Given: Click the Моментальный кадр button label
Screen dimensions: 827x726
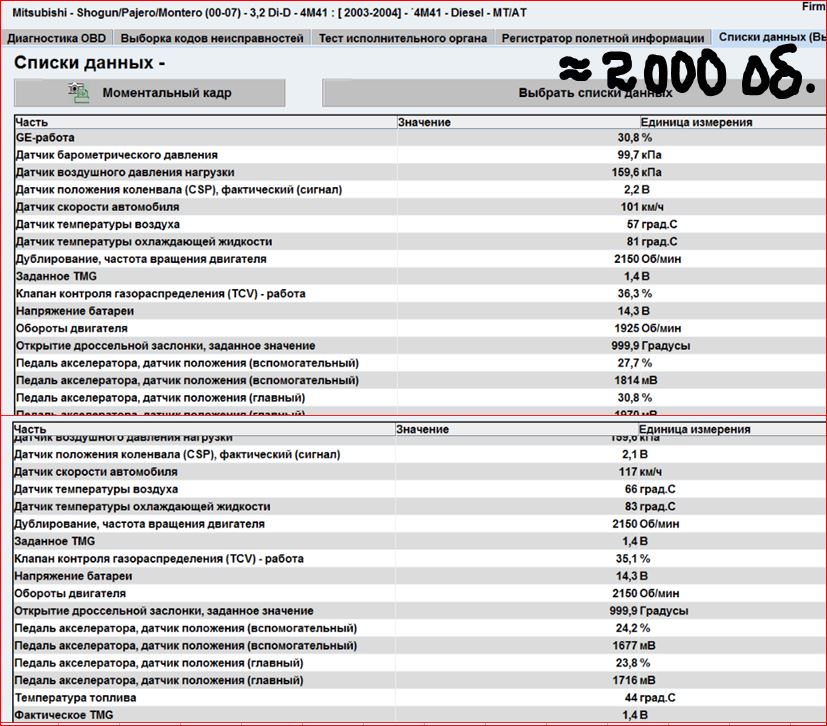Looking at the screenshot, I should (x=166, y=93).
